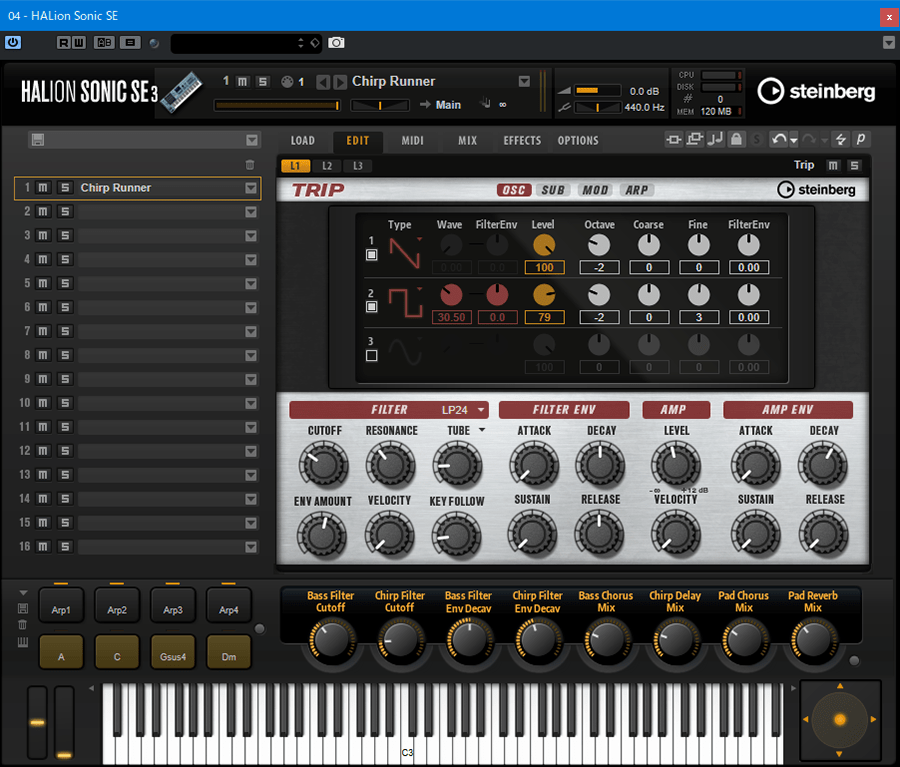
Task: Open the Chirp Runner program dropdown in header
Action: (x=524, y=82)
